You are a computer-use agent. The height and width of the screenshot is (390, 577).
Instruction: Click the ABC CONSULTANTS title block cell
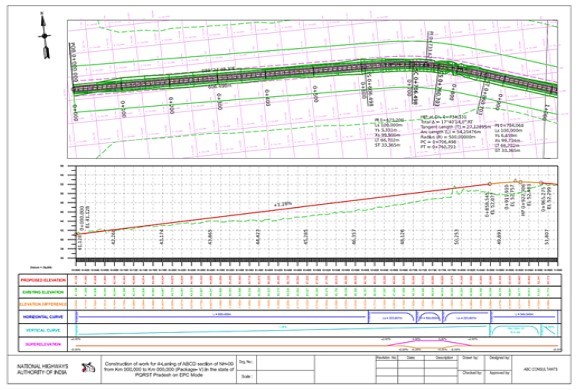(x=540, y=369)
